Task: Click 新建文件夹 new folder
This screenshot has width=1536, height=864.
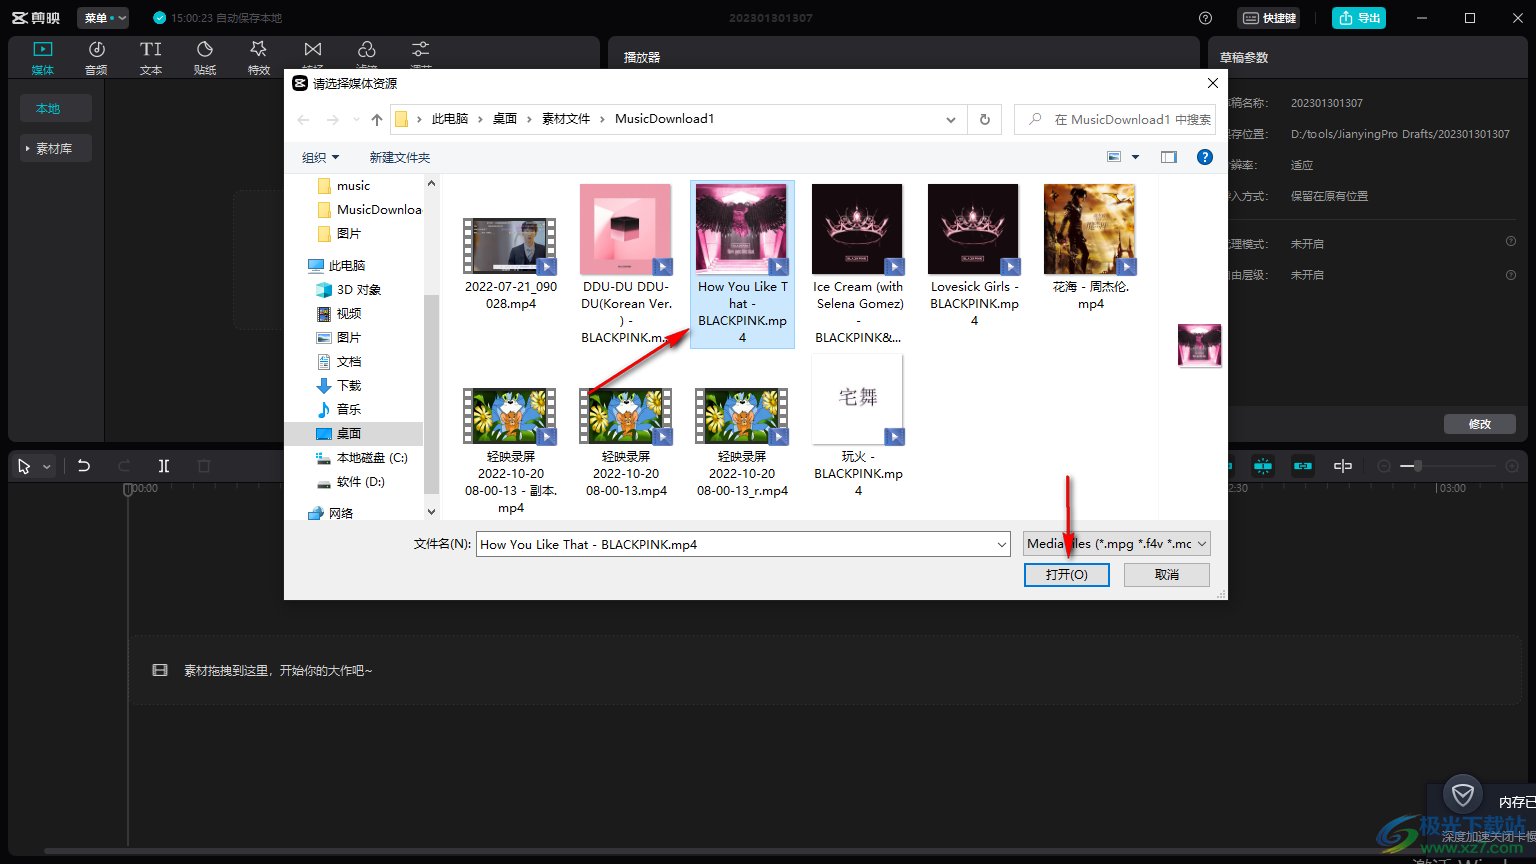Action: [x=400, y=158]
